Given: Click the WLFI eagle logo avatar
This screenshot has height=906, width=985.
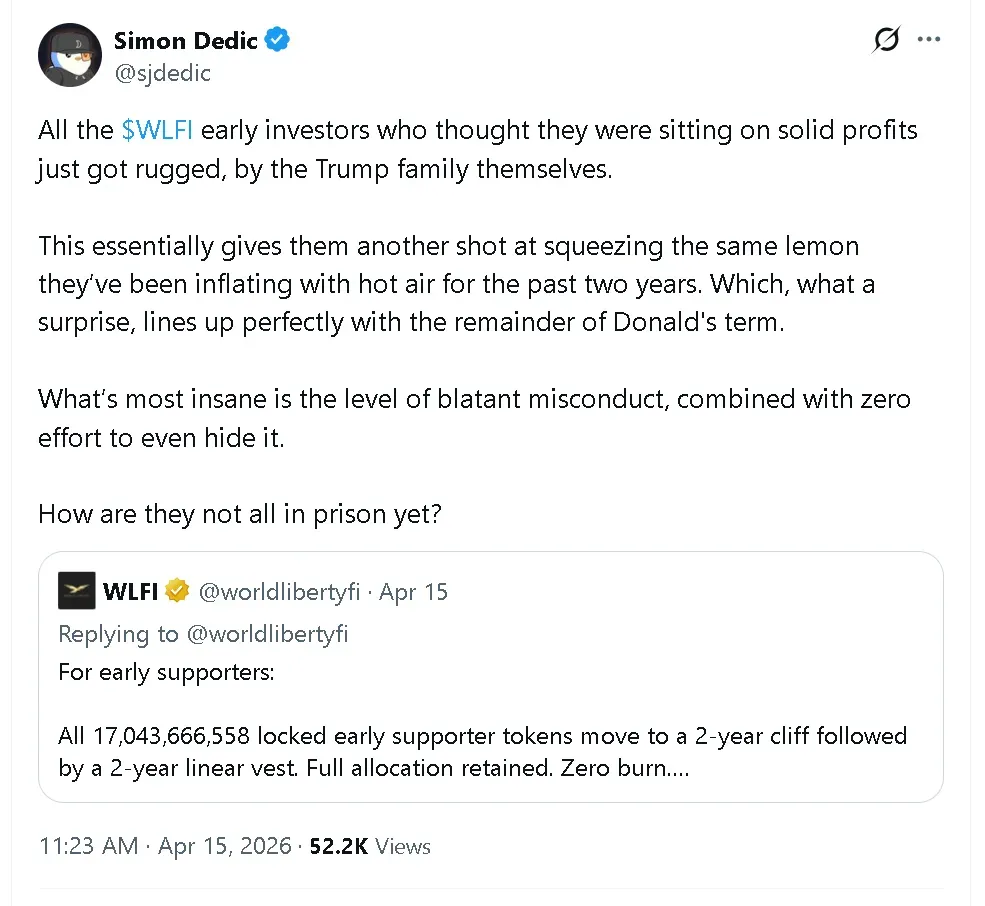Looking at the screenshot, I should (x=75, y=590).
